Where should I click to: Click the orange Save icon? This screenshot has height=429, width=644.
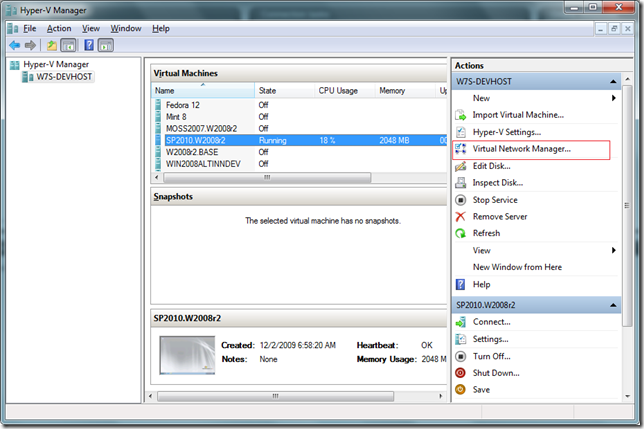pyautogui.click(x=461, y=390)
